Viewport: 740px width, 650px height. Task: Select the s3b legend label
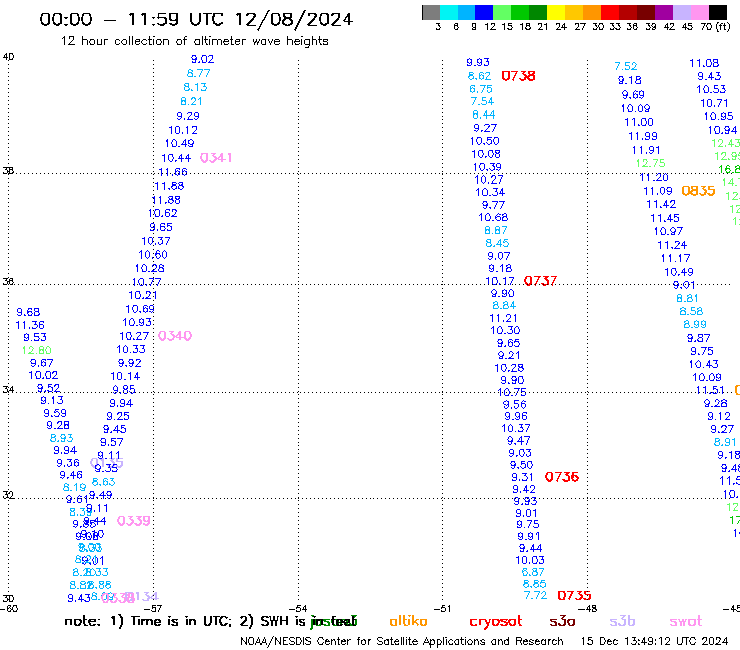pyautogui.click(x=622, y=622)
